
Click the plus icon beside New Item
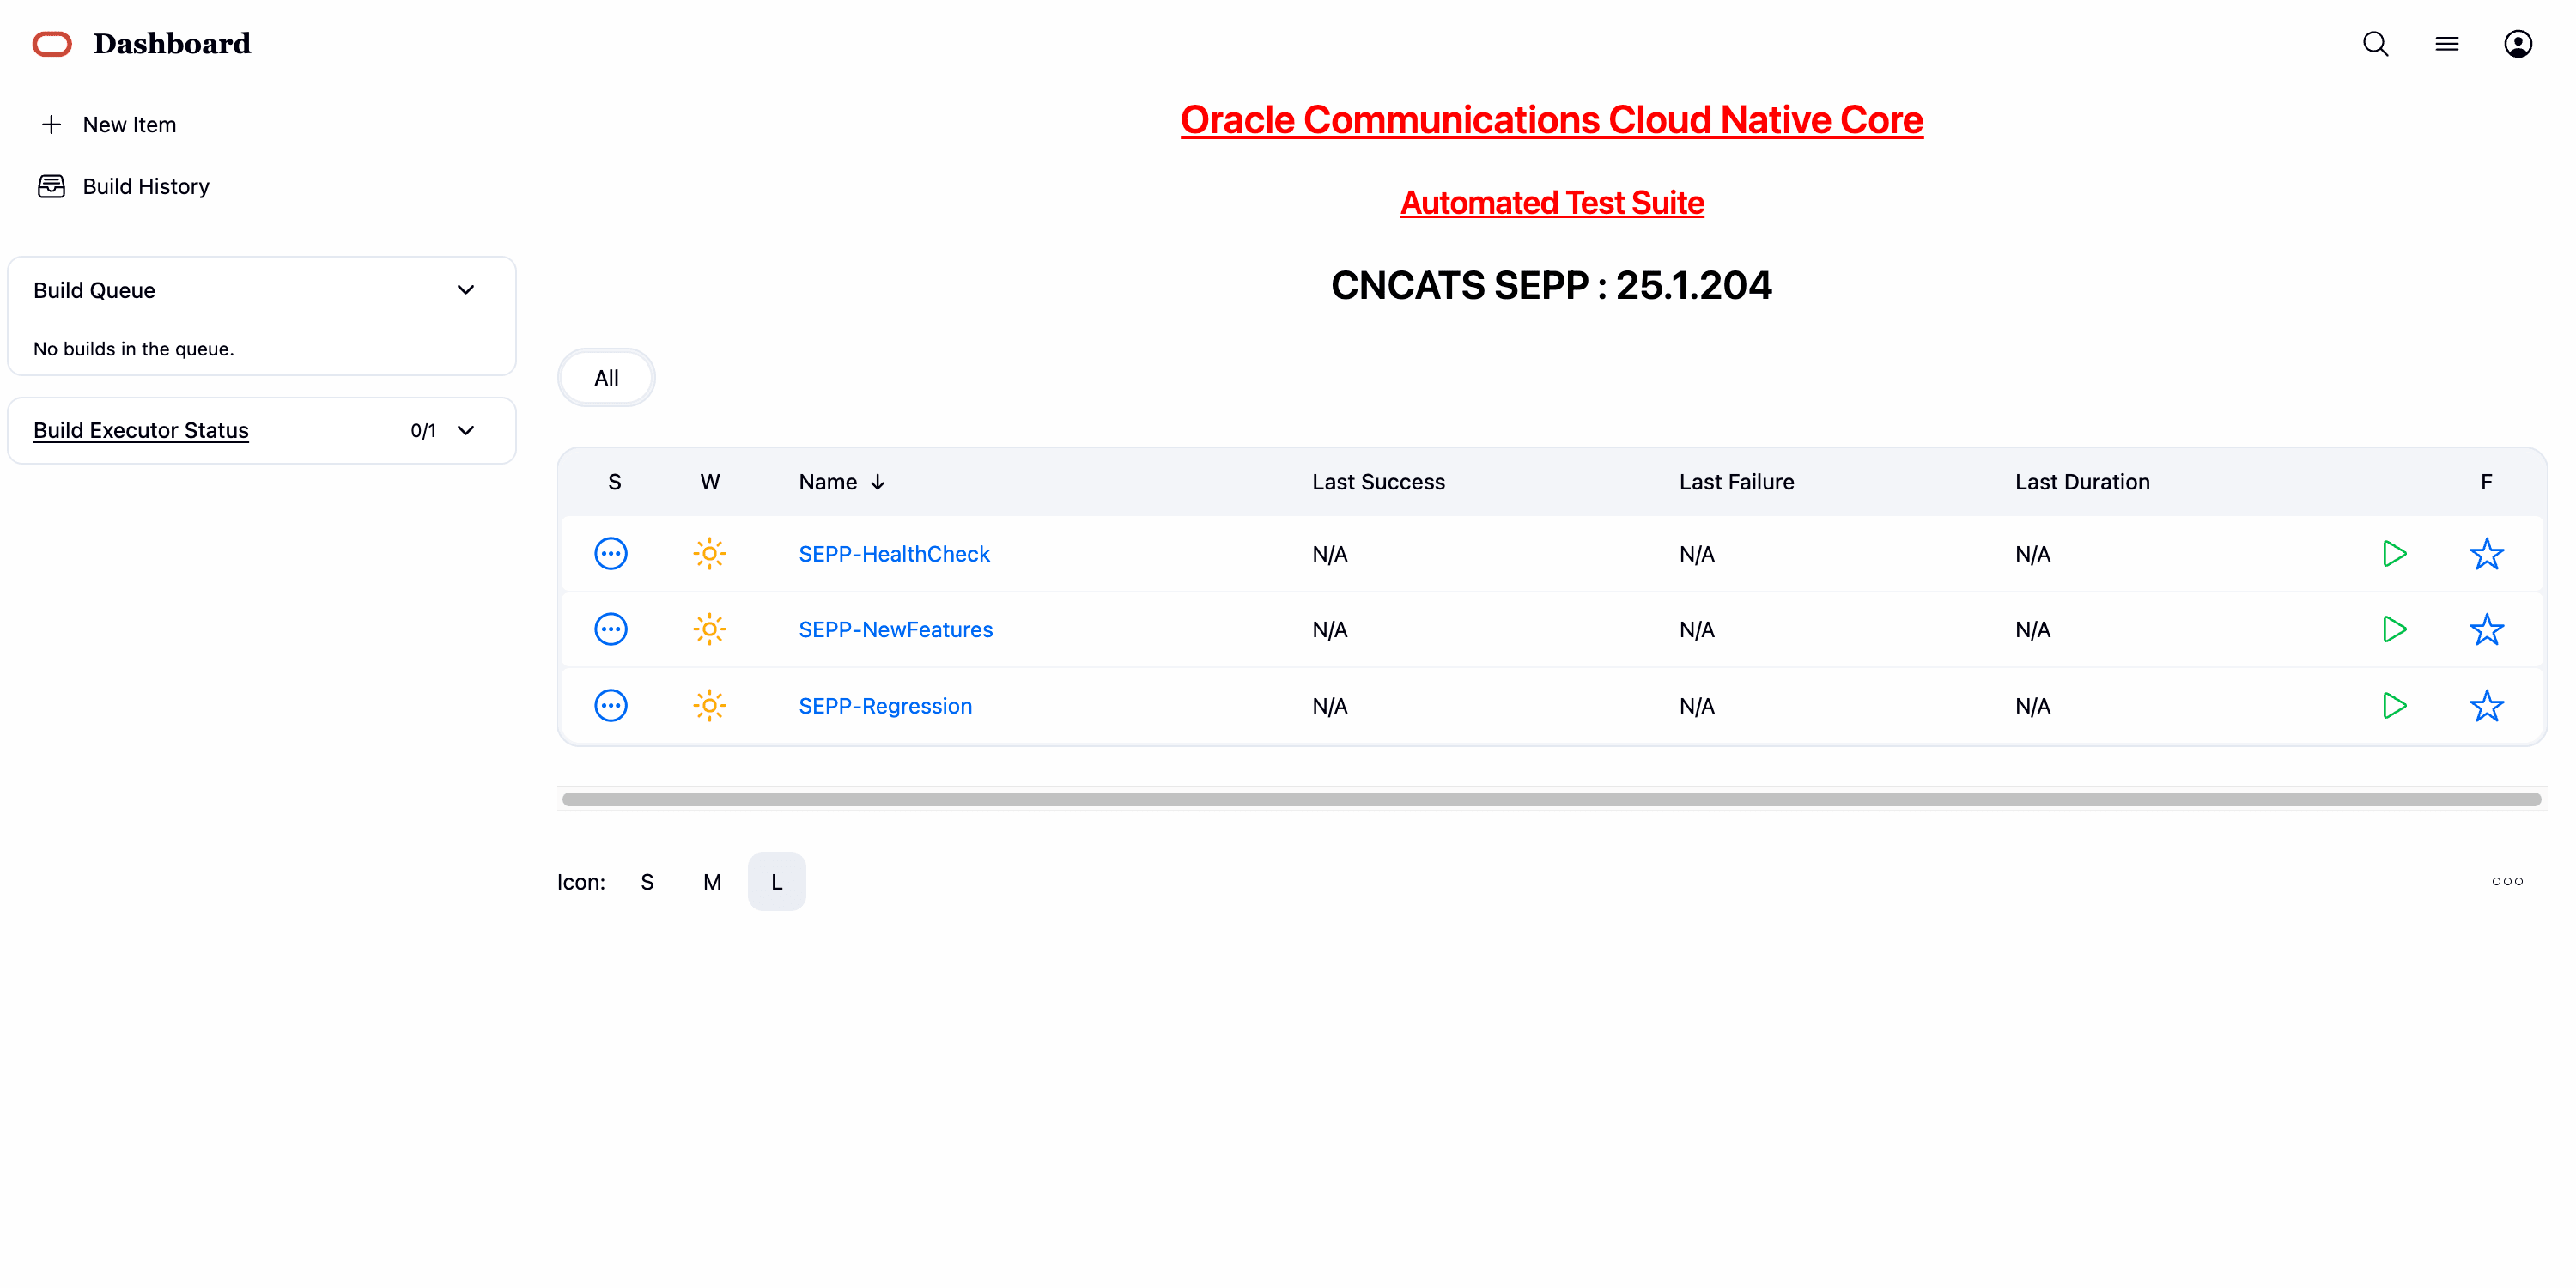click(x=51, y=124)
